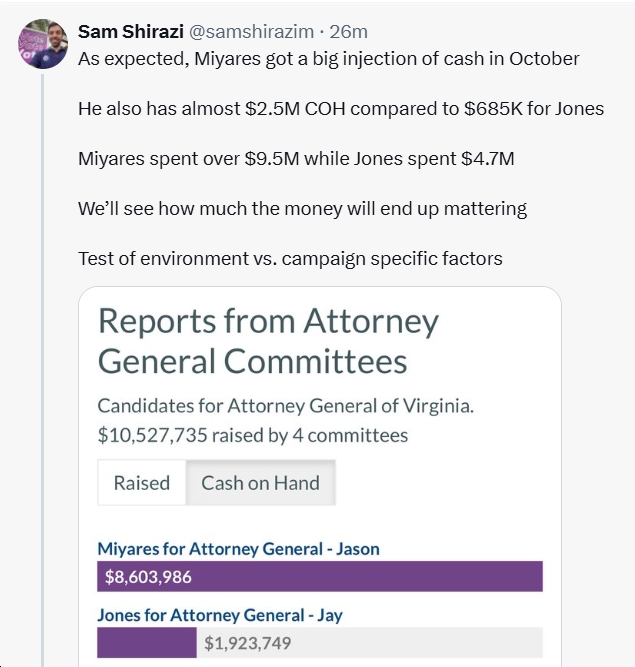
Task: Select the Cash on Hand tab
Action: click(x=260, y=483)
